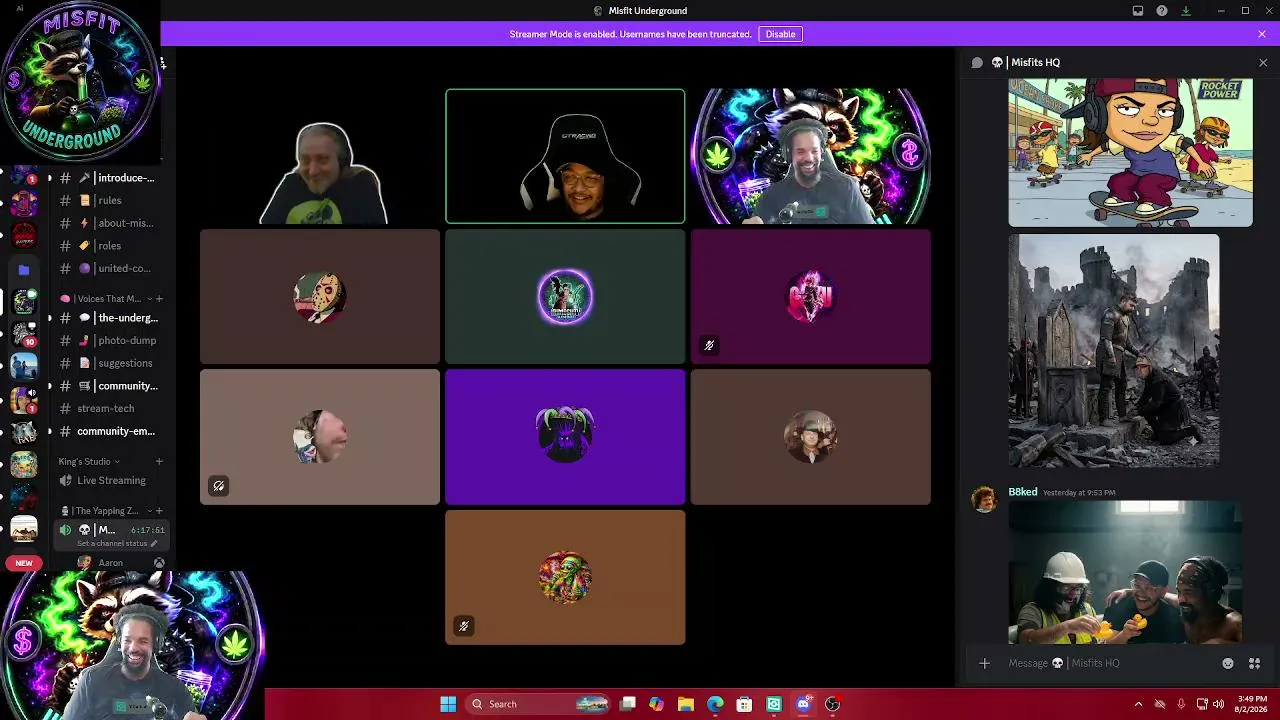The height and width of the screenshot is (720, 1280).
Task: Open the taskbar clock and date
Action: point(1252,704)
